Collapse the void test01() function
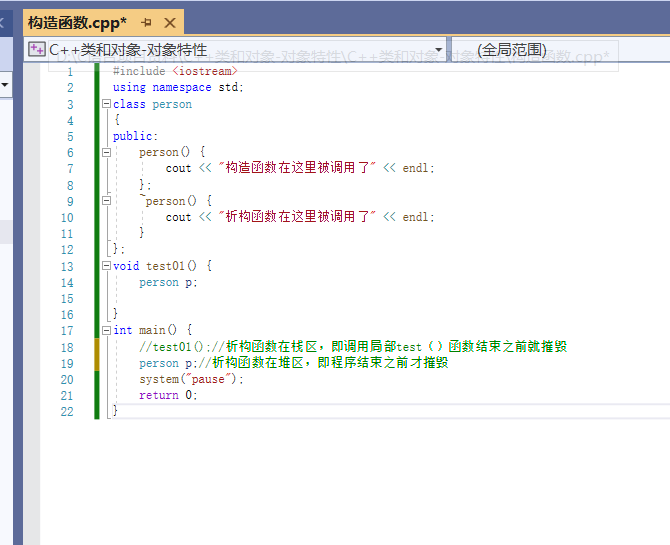 [x=106, y=266]
